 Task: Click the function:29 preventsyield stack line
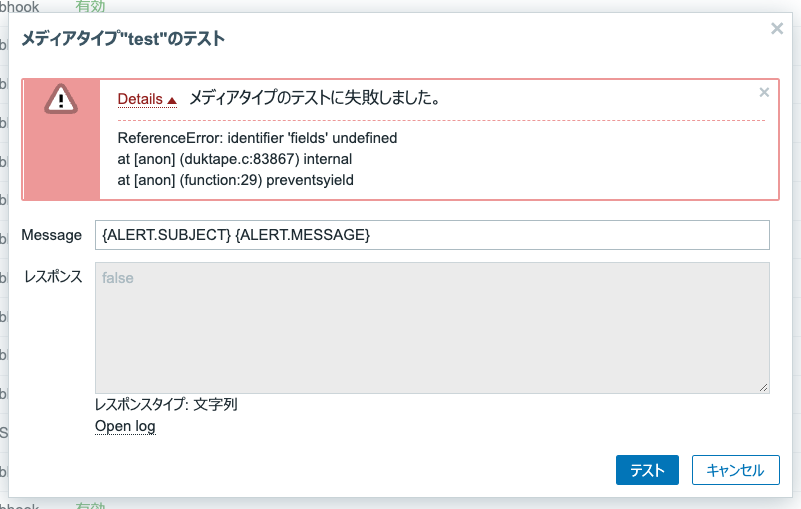click(235, 180)
